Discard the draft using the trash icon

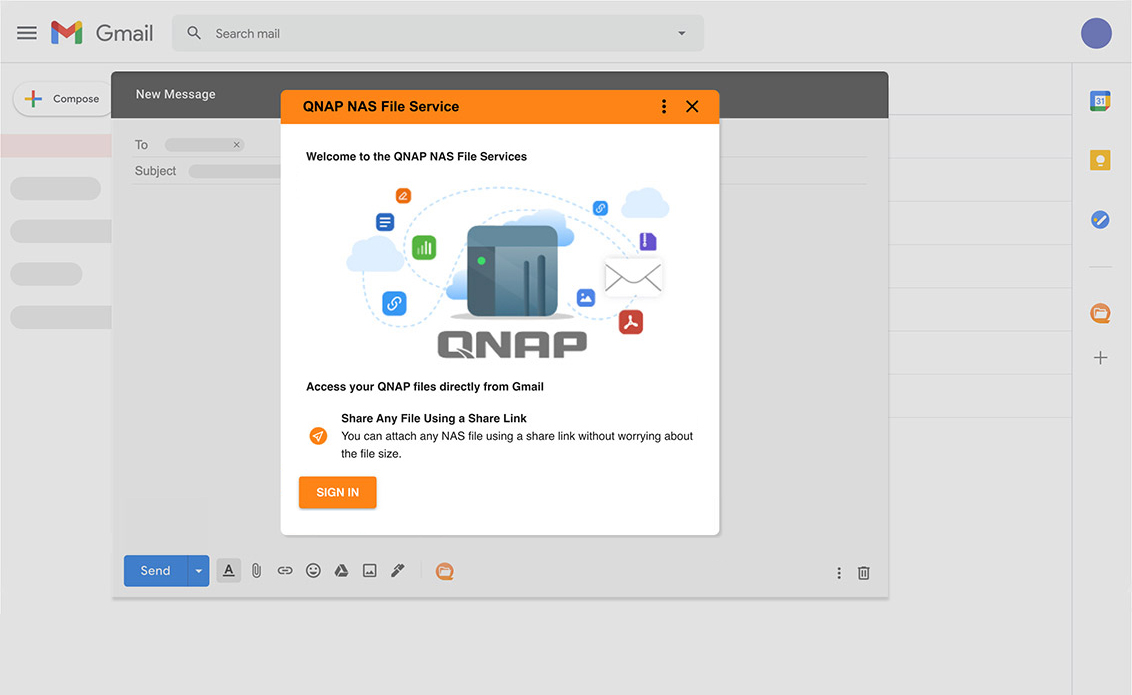click(x=863, y=572)
